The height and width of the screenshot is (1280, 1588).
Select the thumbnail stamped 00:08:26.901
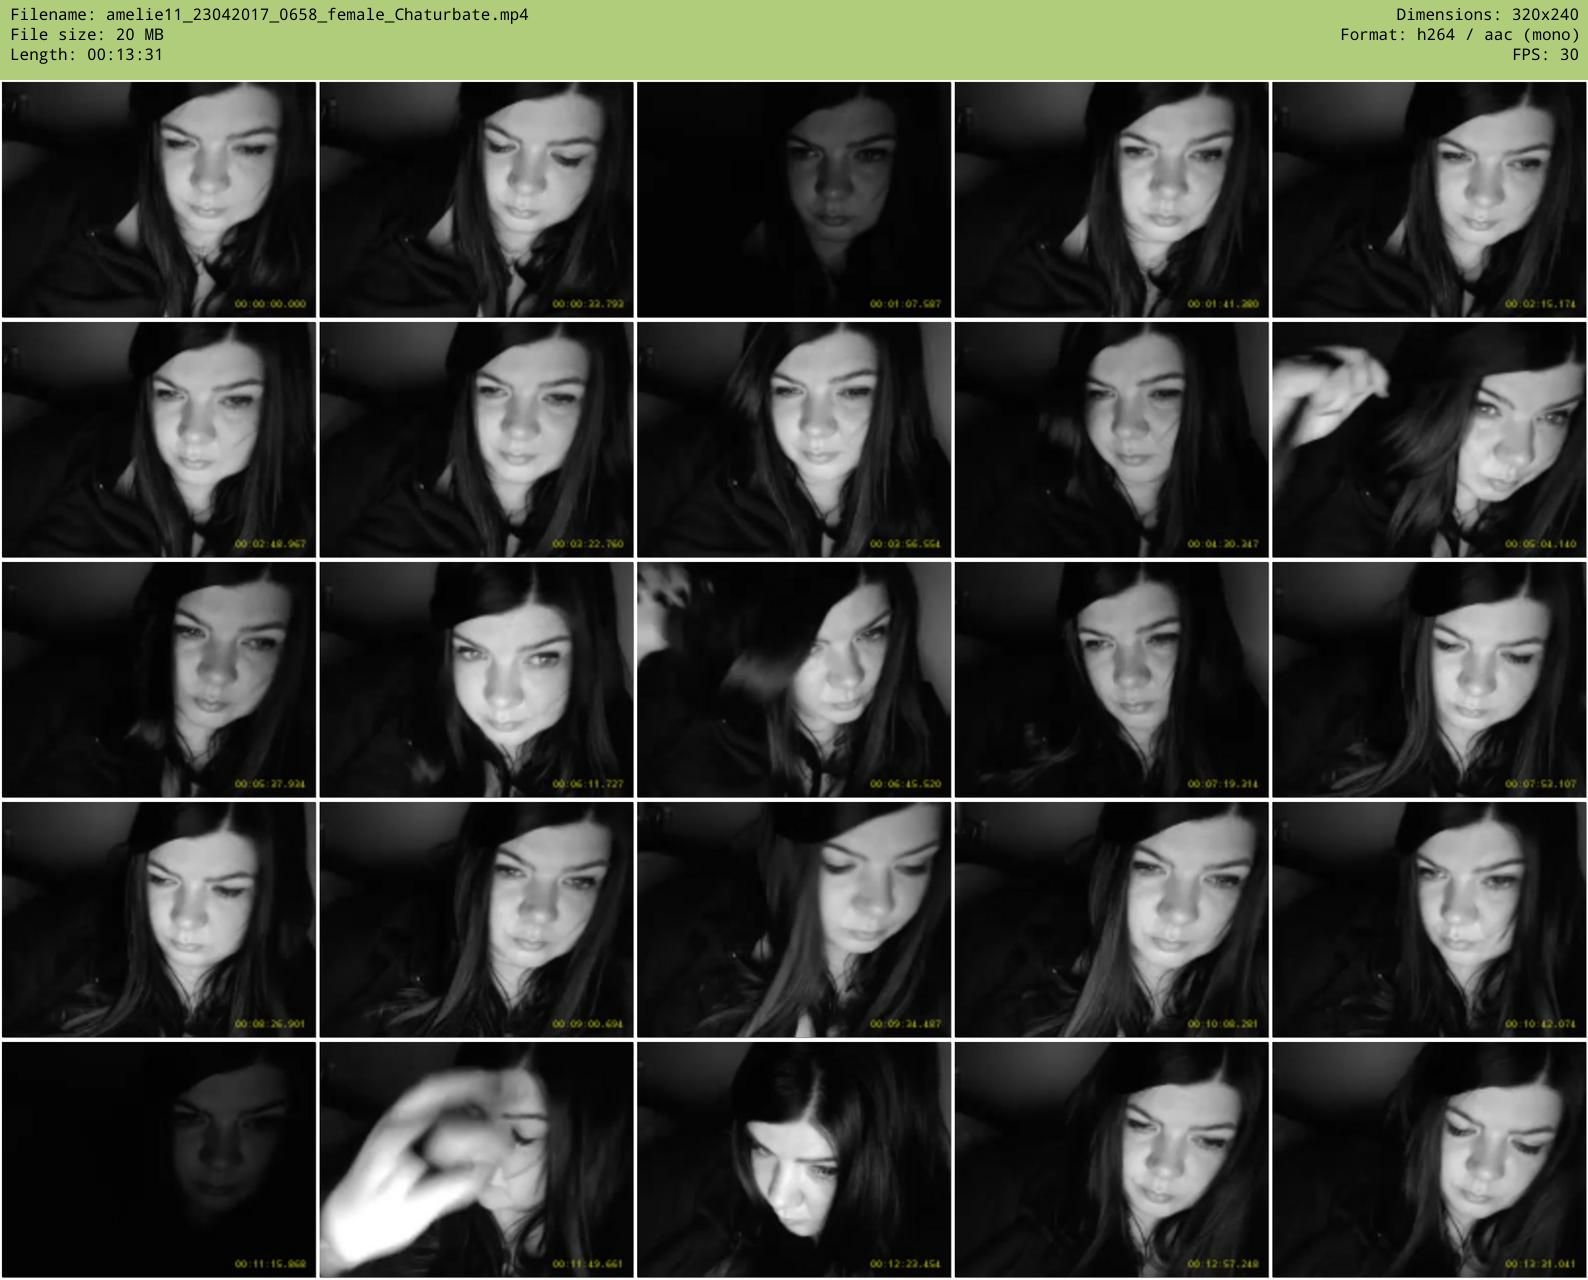pyautogui.click(x=159, y=920)
